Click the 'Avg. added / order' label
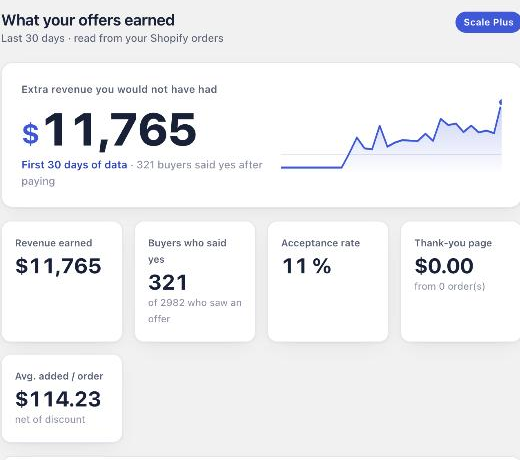This screenshot has height=460, width=520. click(x=59, y=376)
